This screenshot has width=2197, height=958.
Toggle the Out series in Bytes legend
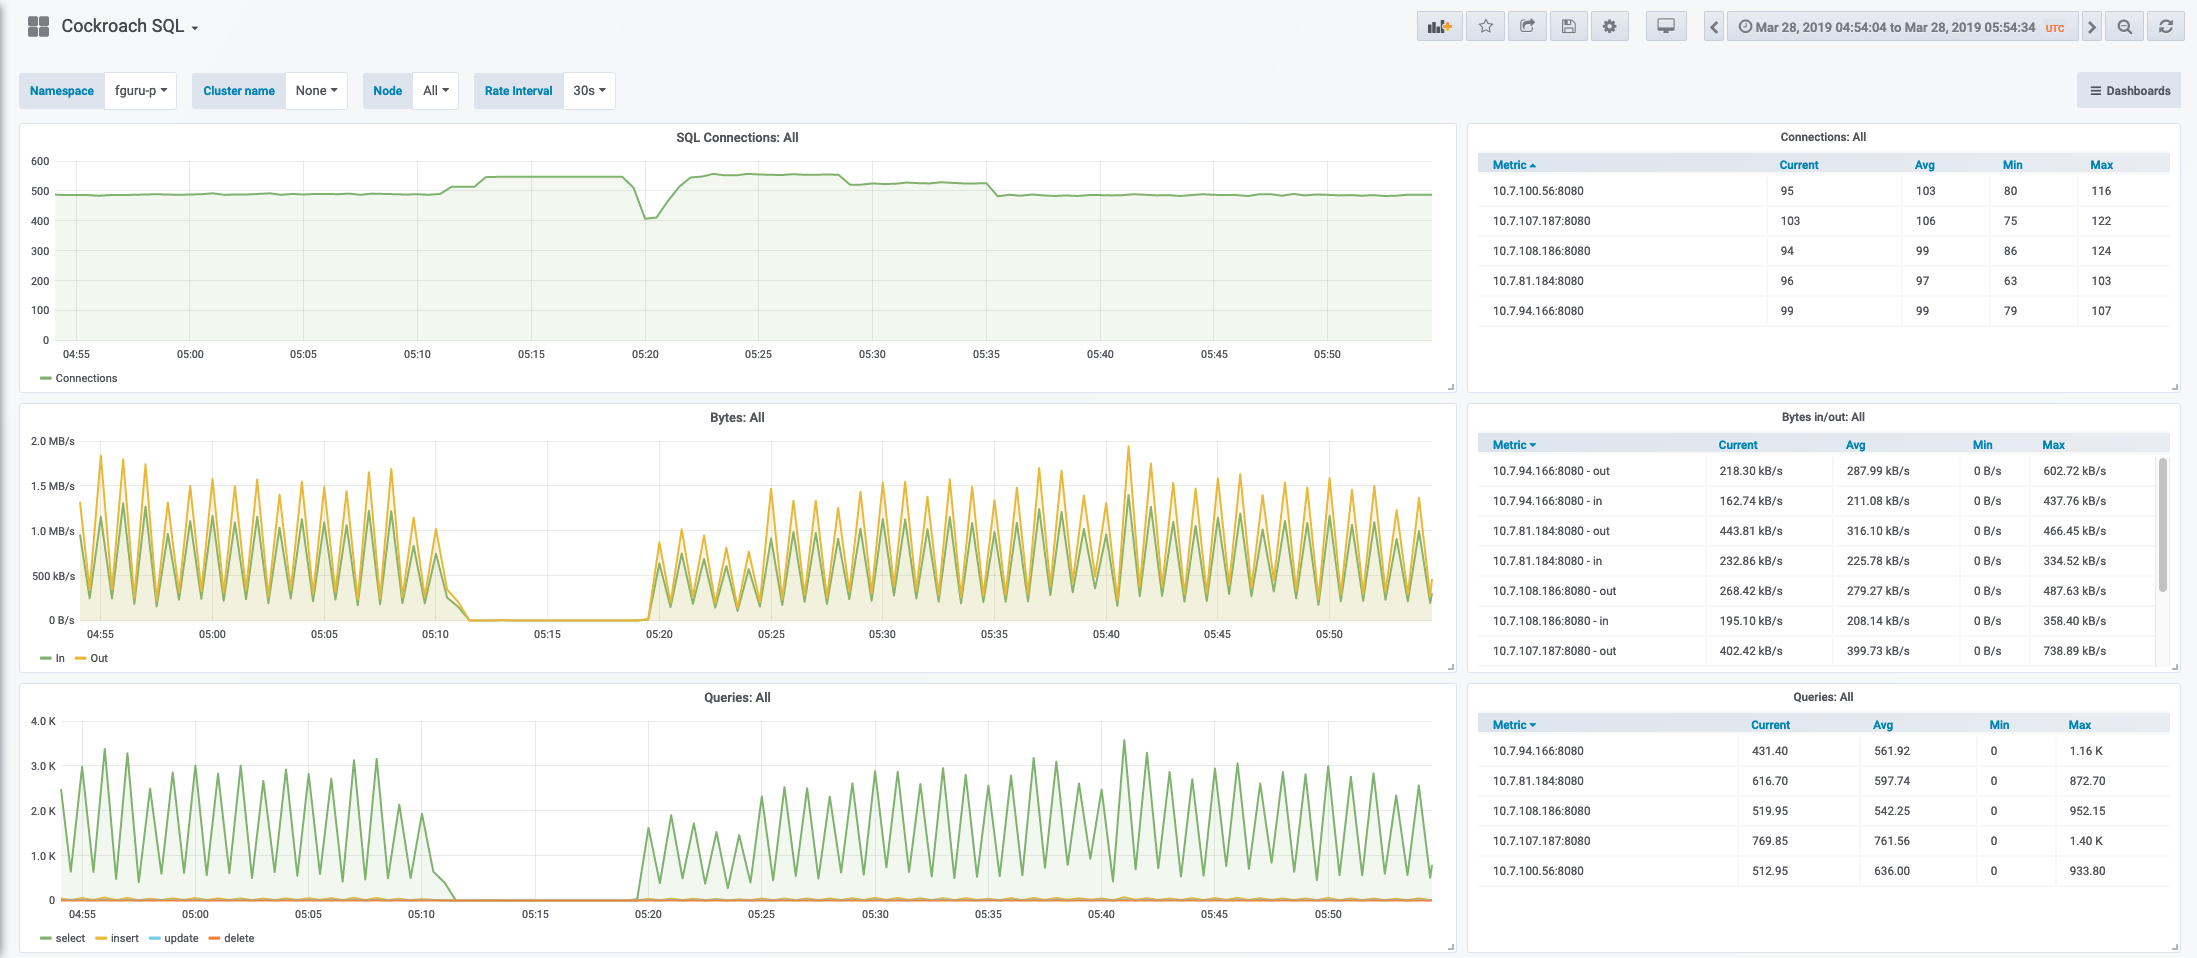point(98,658)
